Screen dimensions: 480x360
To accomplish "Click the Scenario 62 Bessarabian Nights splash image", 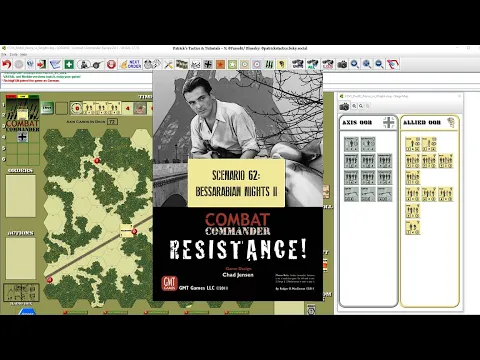I will pyautogui.click(x=238, y=186).
